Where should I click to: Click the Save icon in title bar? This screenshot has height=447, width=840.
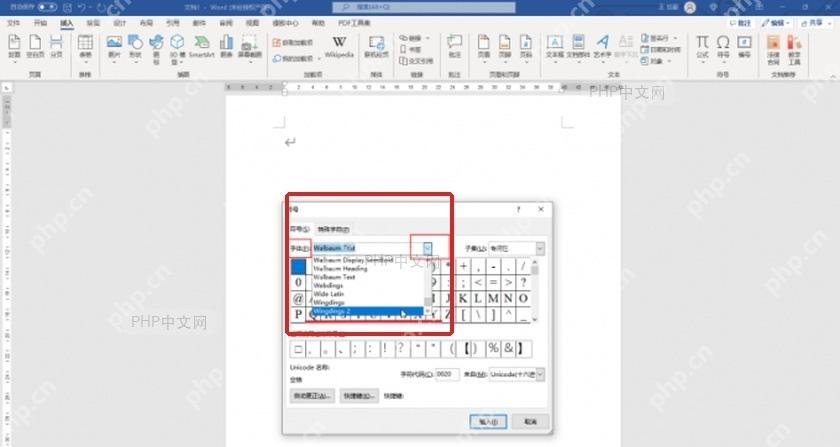(x=68, y=8)
